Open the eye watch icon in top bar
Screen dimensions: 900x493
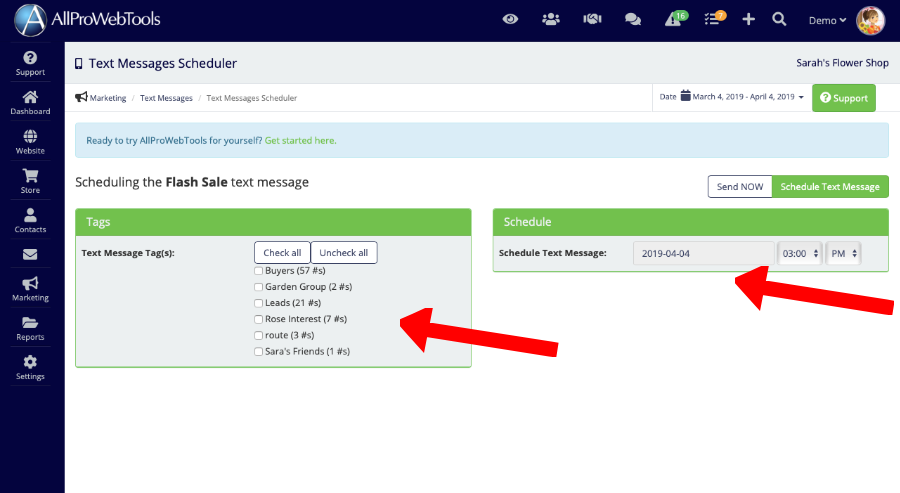(x=510, y=20)
